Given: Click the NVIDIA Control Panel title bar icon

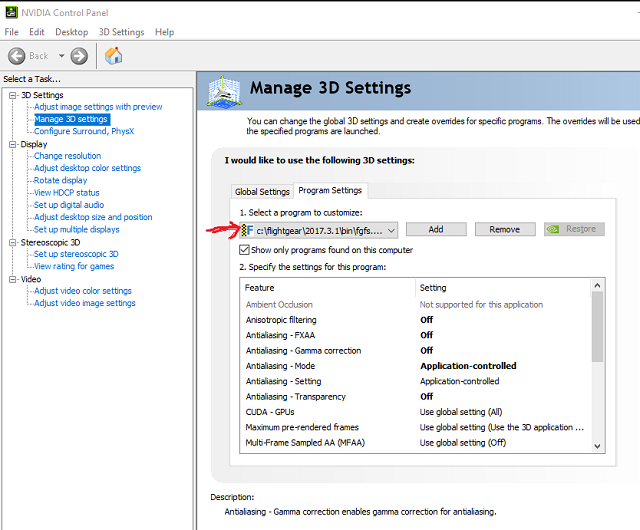Looking at the screenshot, I should pyautogui.click(x=11, y=12).
